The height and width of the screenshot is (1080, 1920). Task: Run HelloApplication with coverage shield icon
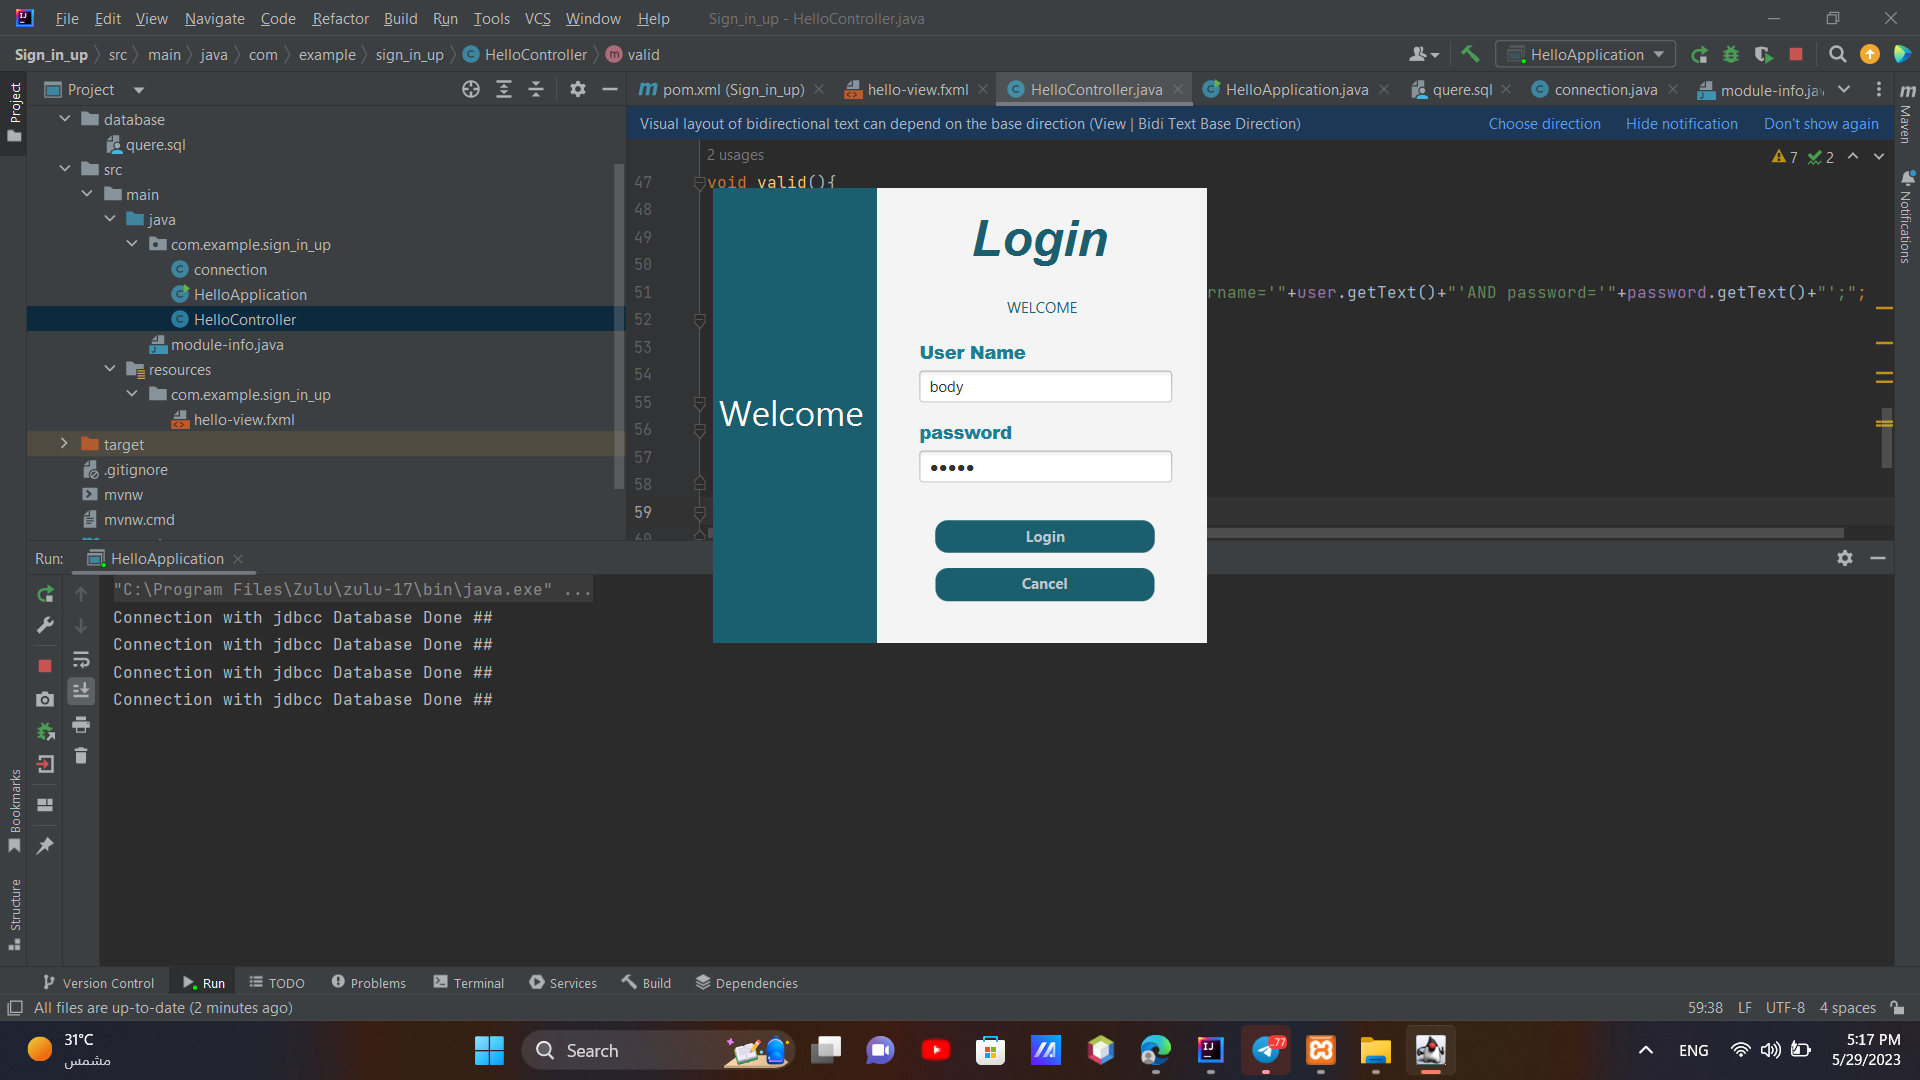tap(1763, 55)
